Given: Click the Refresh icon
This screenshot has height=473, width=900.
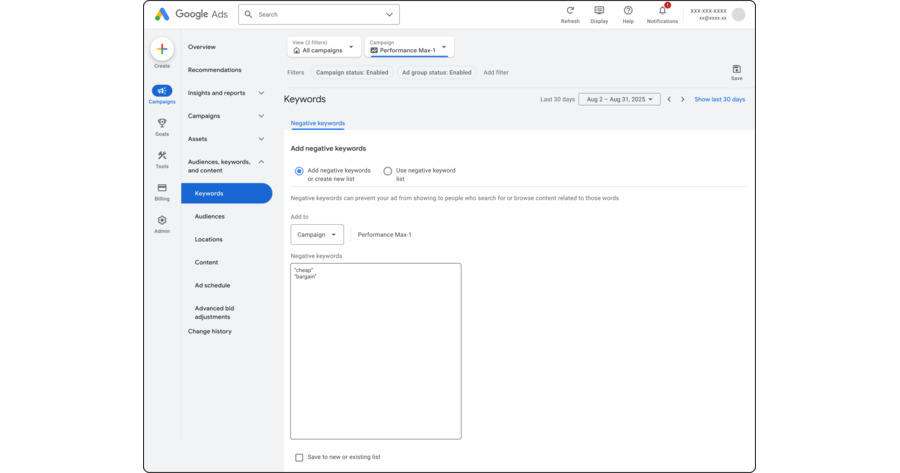Looking at the screenshot, I should click(x=570, y=10).
